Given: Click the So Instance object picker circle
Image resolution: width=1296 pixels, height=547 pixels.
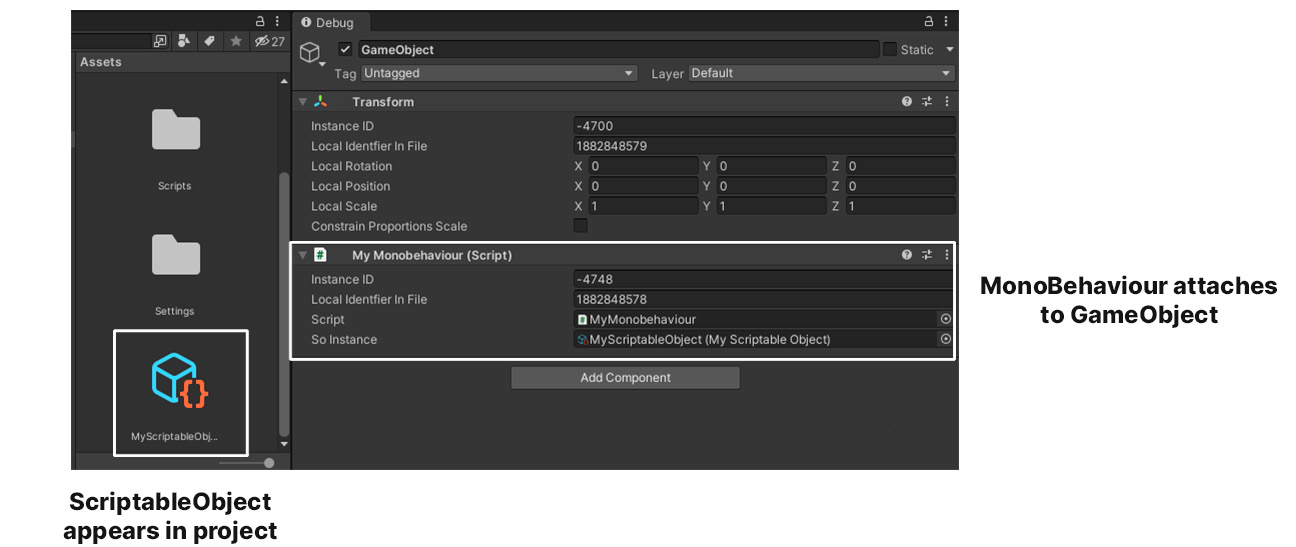Looking at the screenshot, I should 945,339.
